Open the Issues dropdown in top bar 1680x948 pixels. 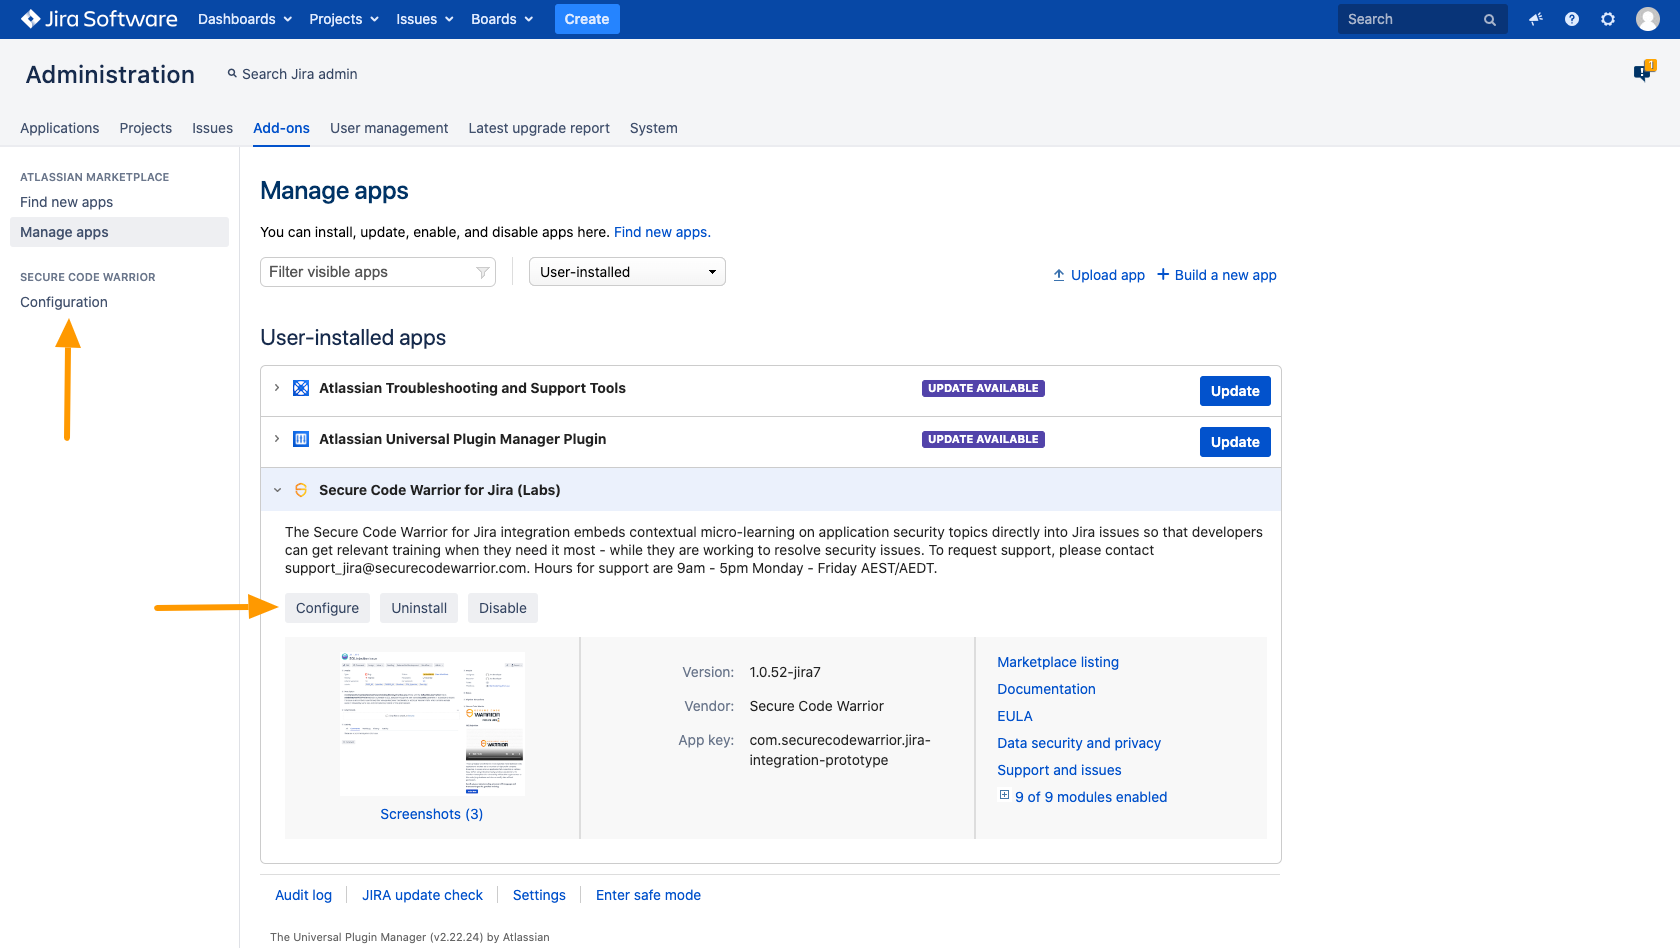point(425,19)
